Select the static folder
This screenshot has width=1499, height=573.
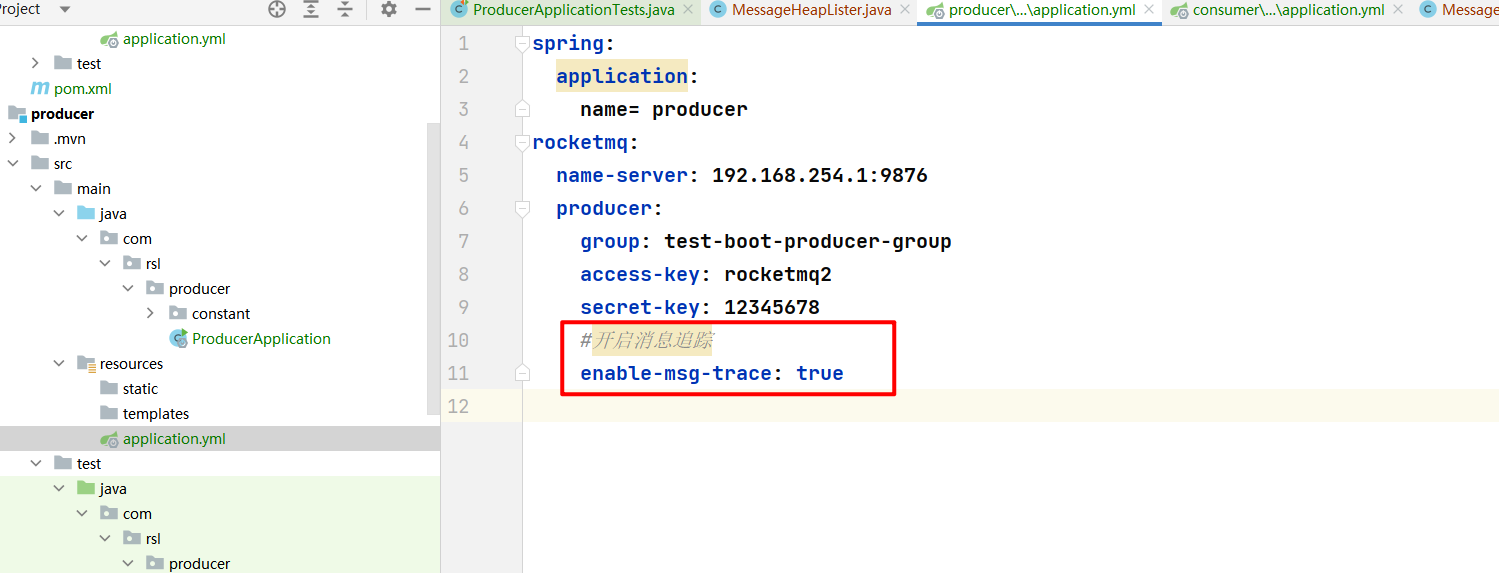(x=140, y=388)
